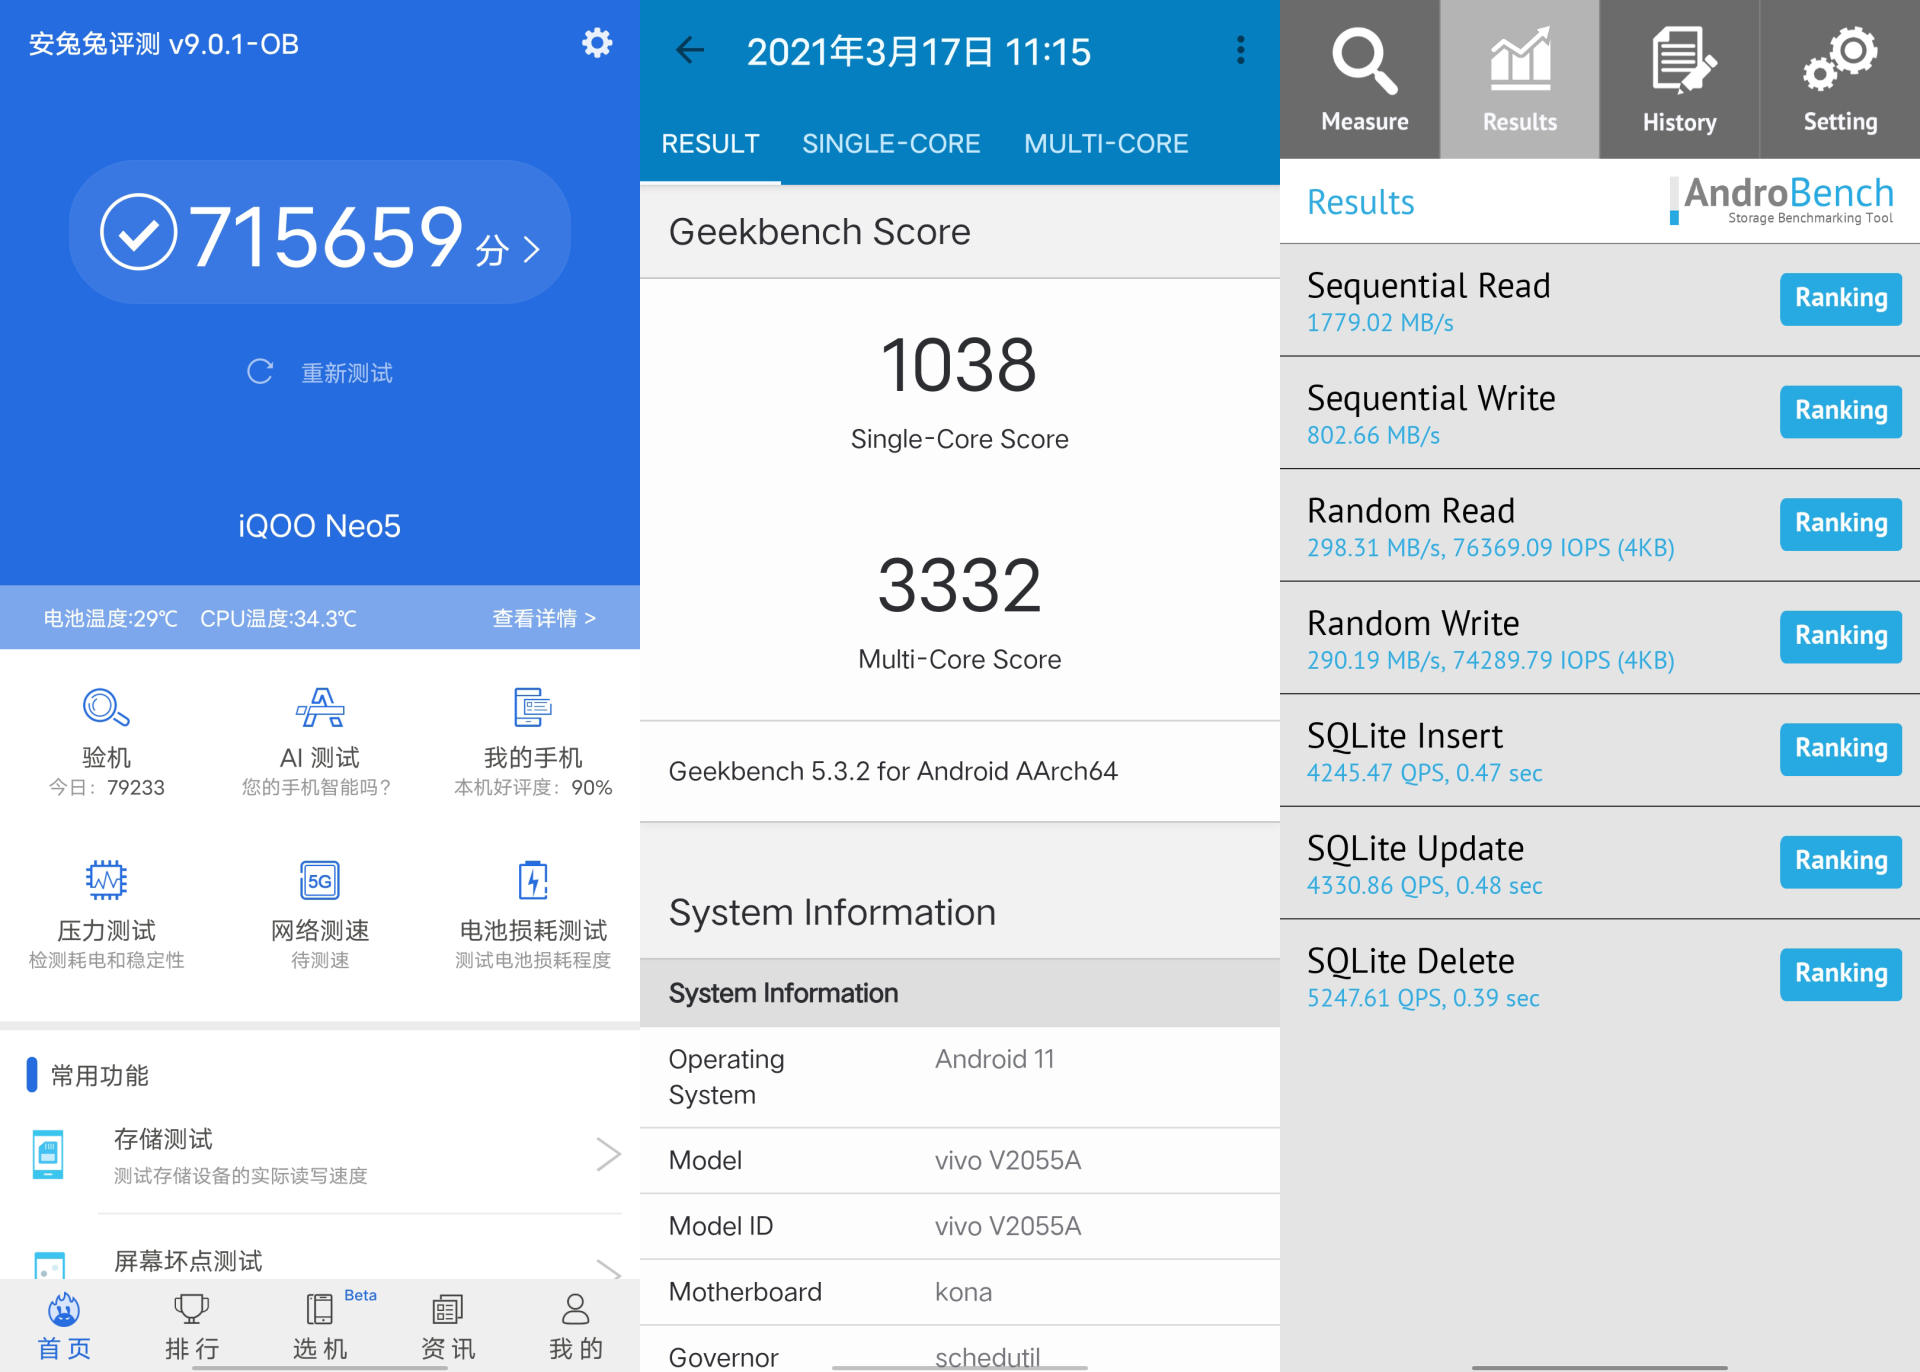Tap Motherboard kona row
The height and width of the screenshot is (1372, 1920).
coord(960,1292)
